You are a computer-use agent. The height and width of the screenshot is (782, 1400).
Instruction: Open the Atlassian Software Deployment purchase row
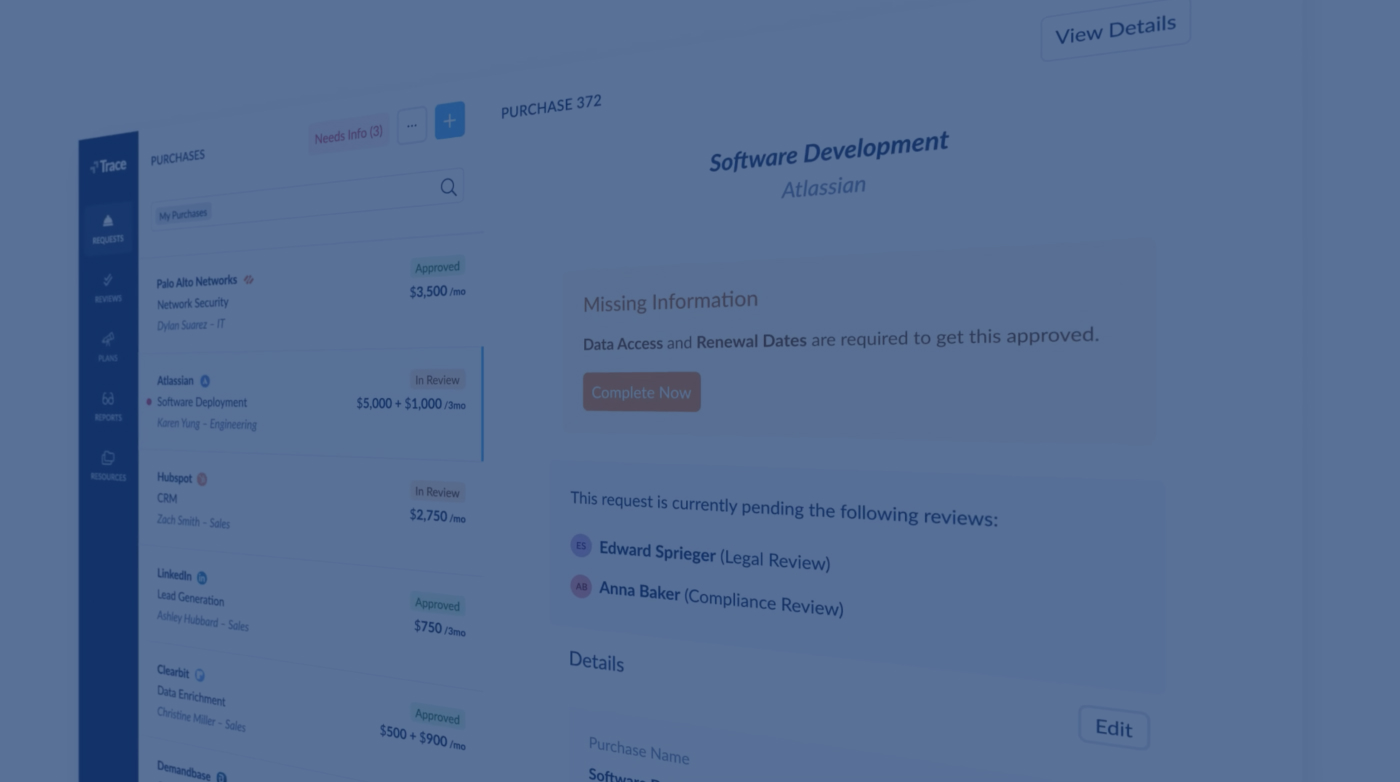tap(310, 403)
